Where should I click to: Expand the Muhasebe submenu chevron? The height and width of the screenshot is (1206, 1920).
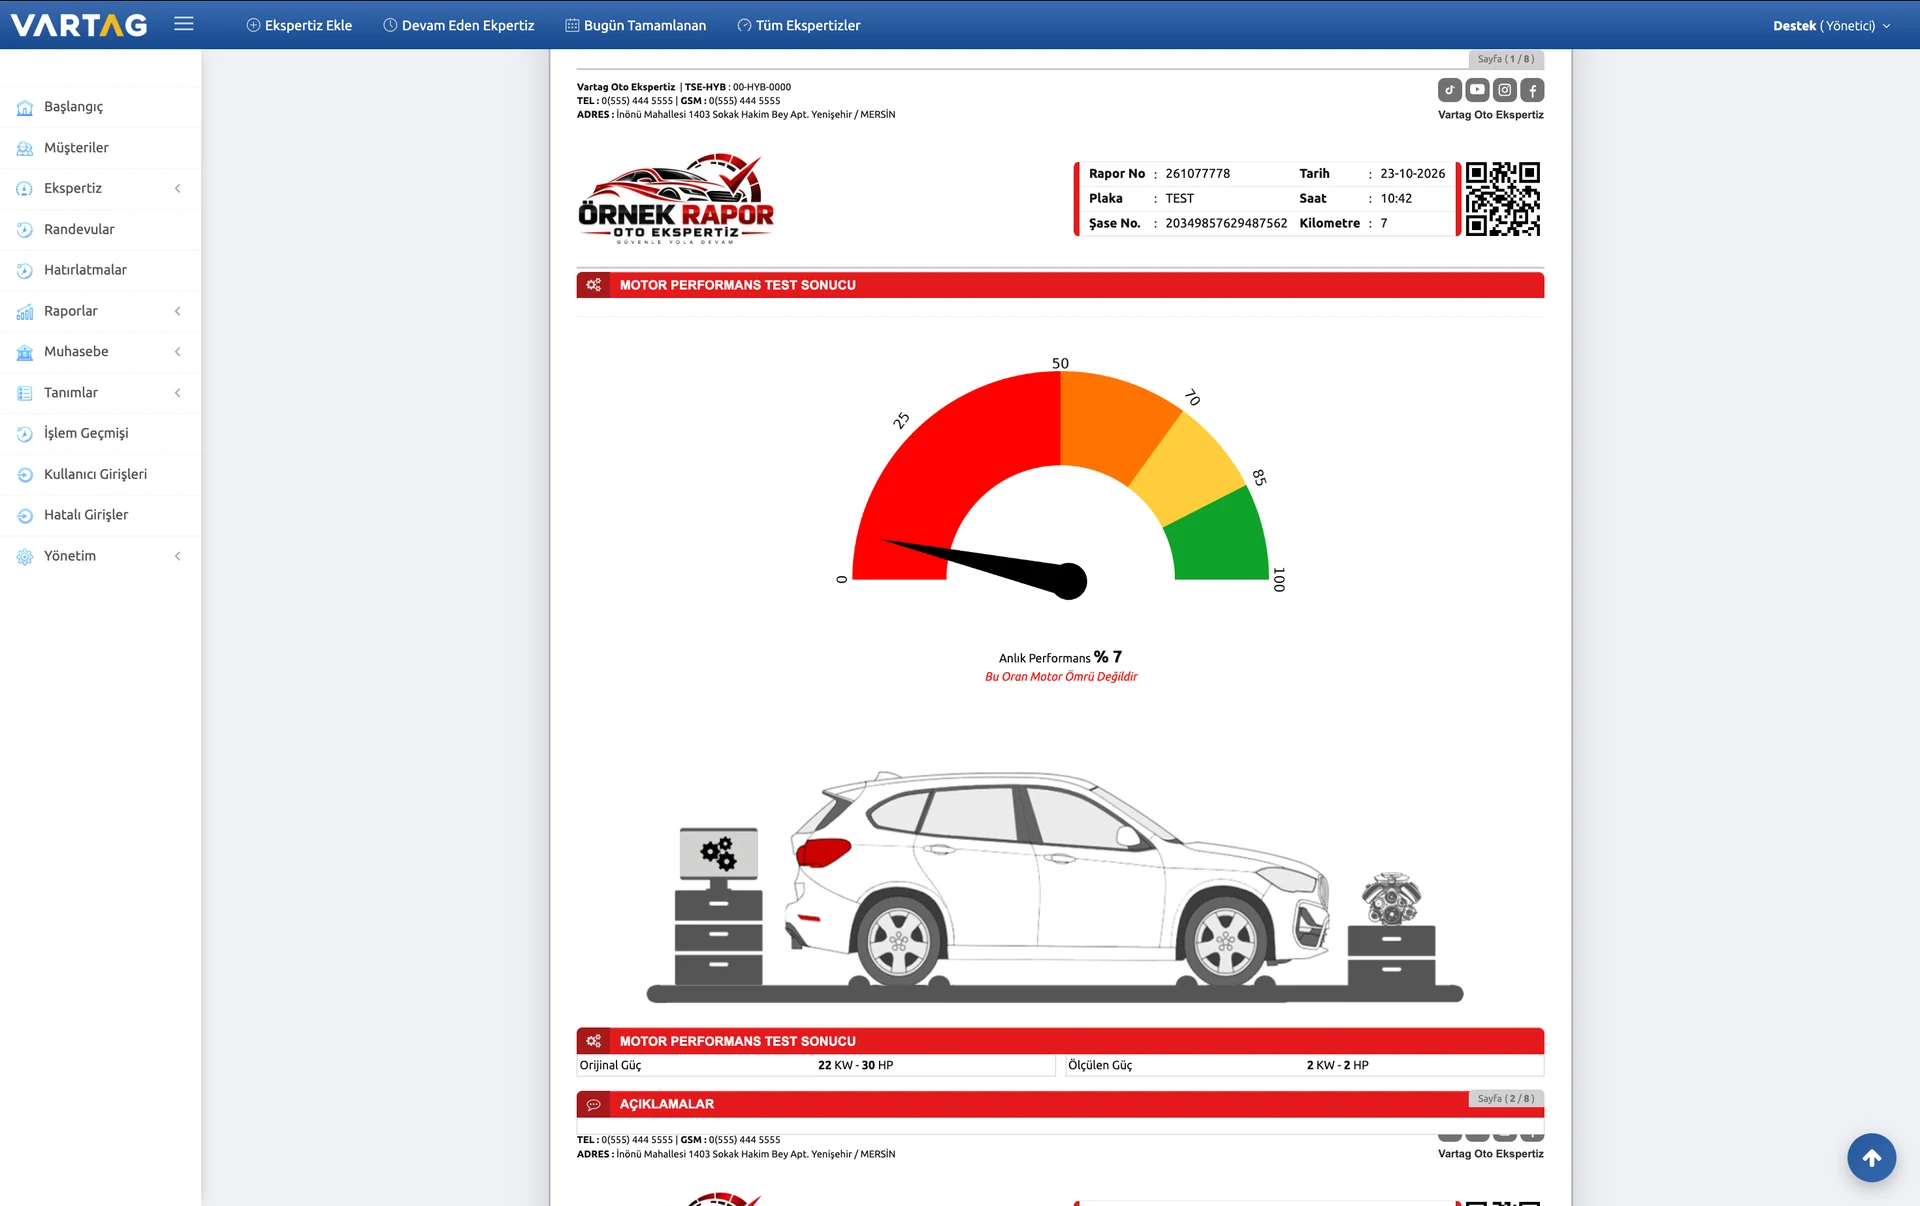[178, 352]
